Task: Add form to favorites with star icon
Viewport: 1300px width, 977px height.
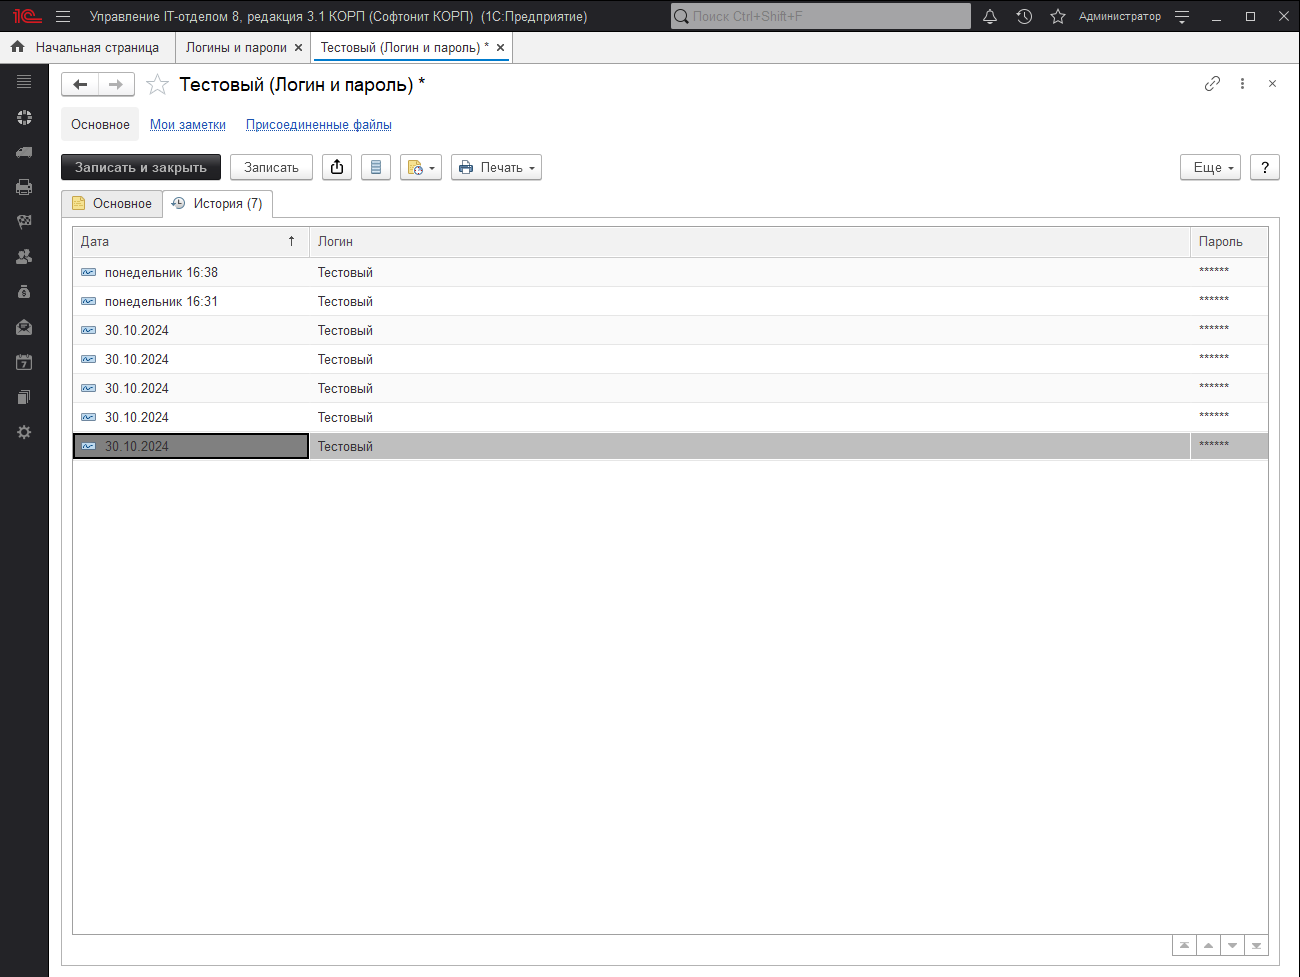Action: pos(157,85)
